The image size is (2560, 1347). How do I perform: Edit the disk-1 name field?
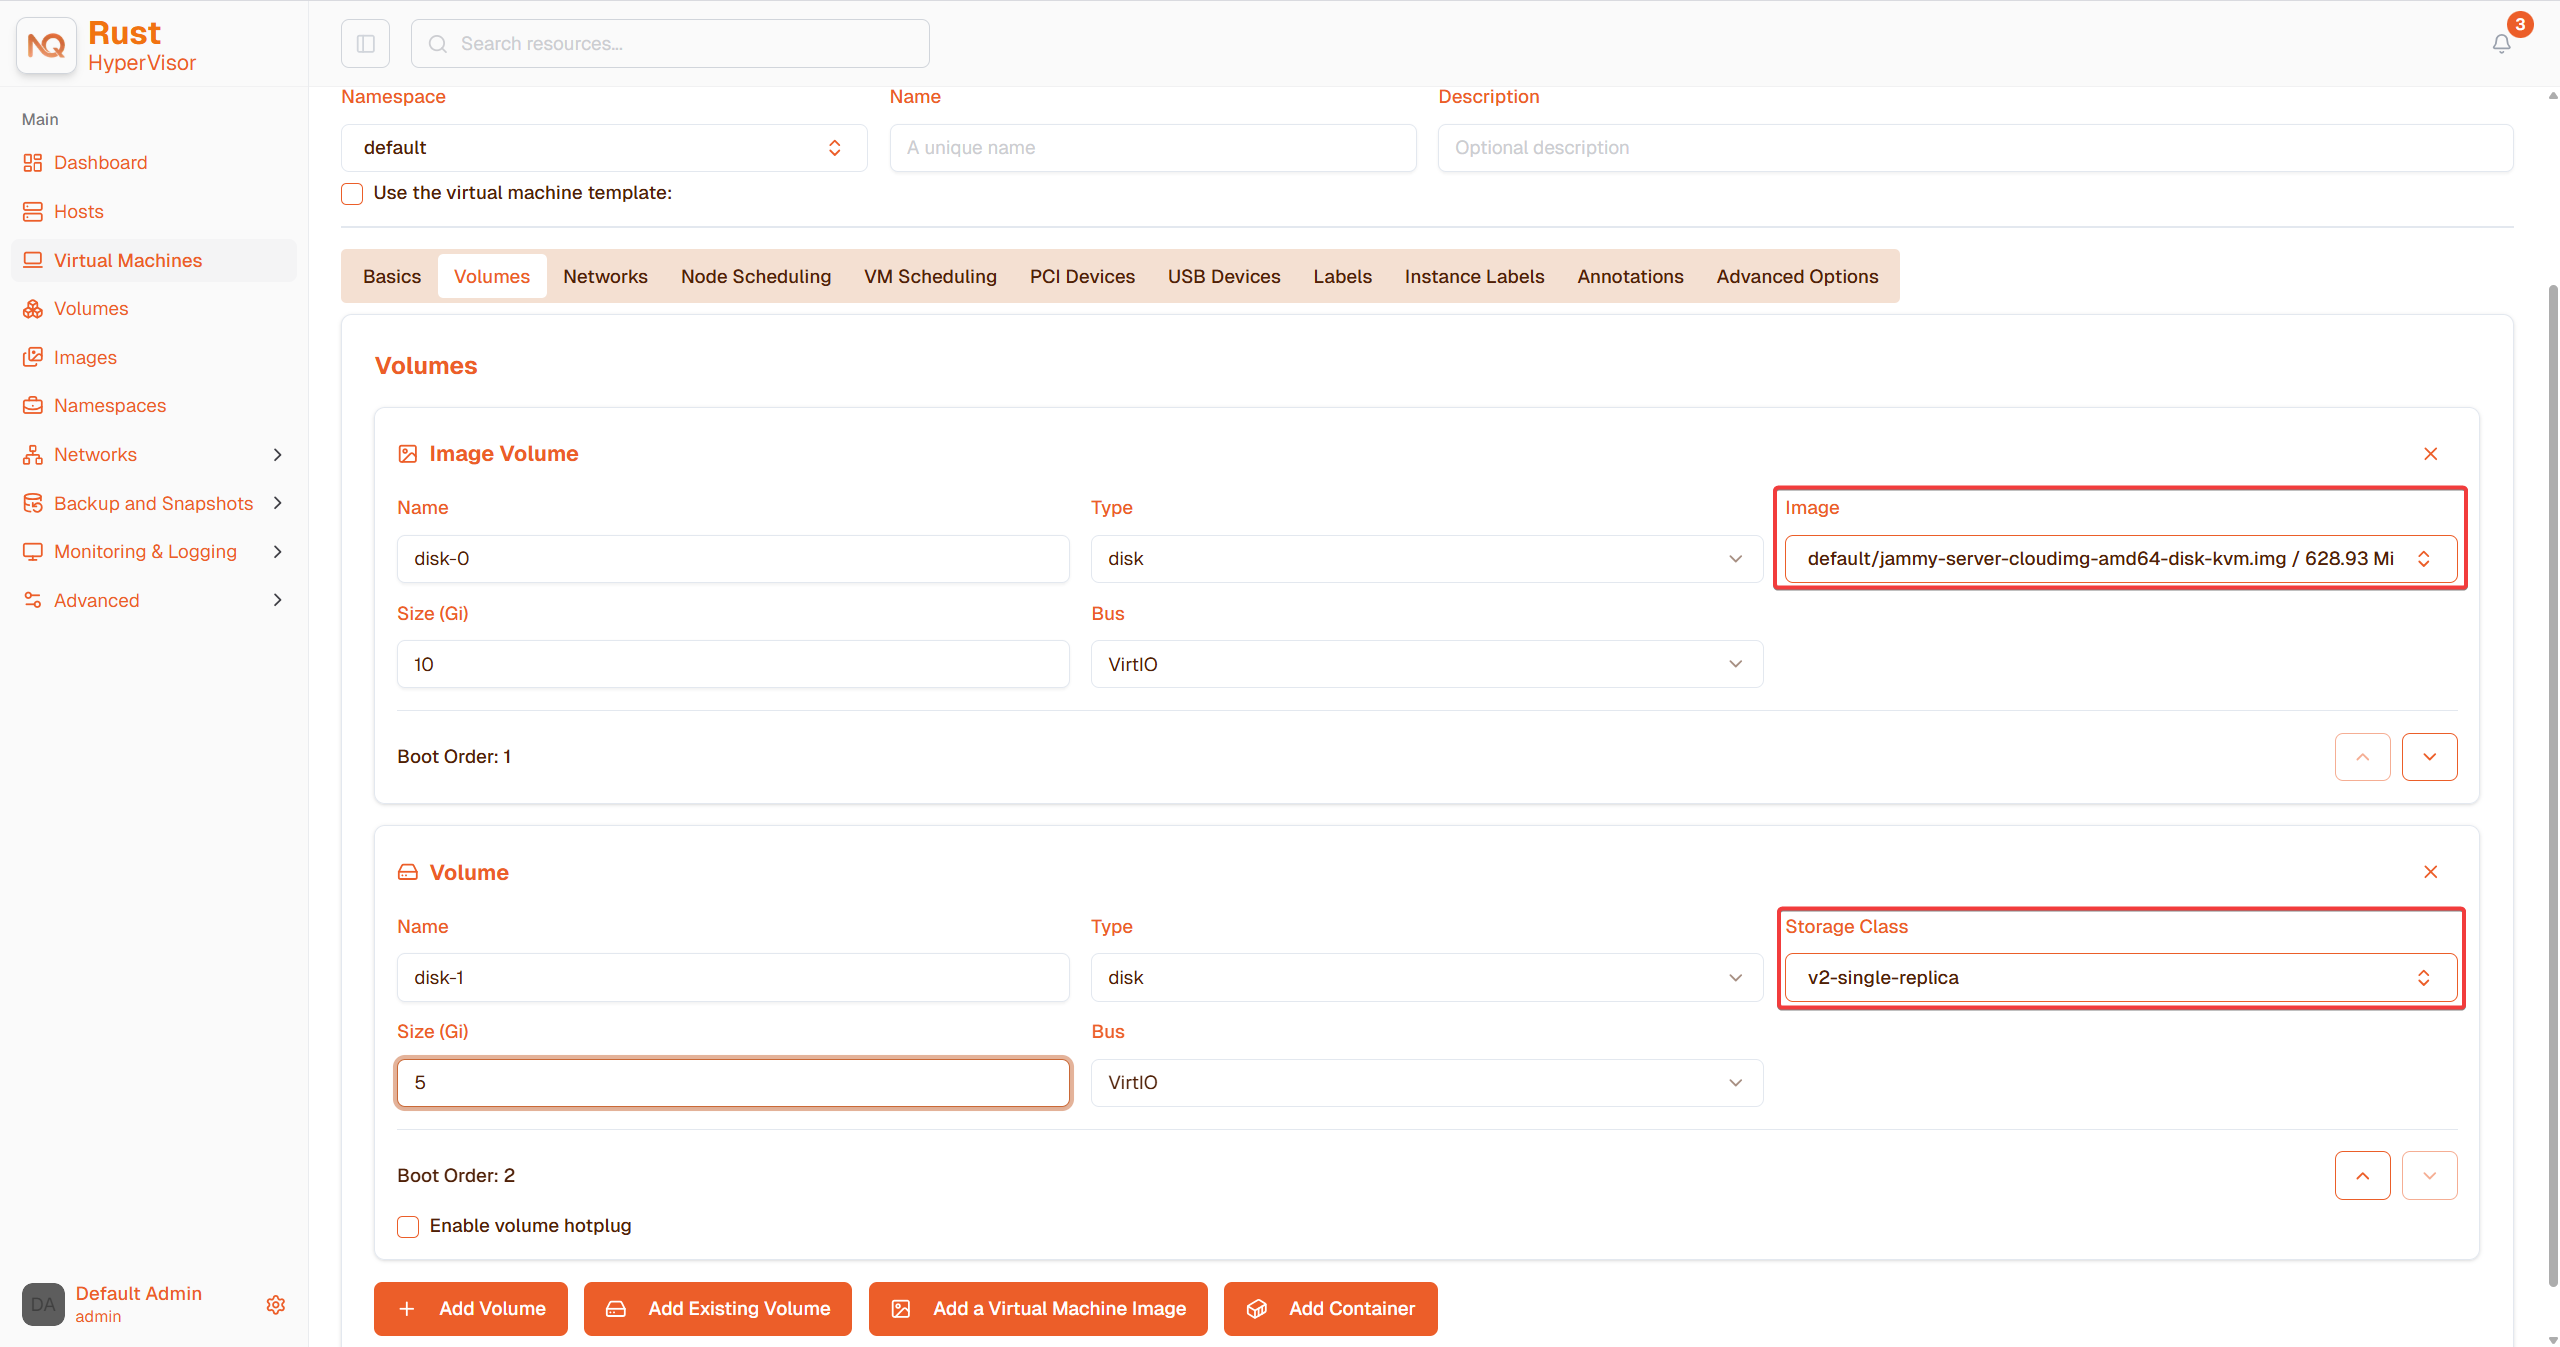click(733, 978)
